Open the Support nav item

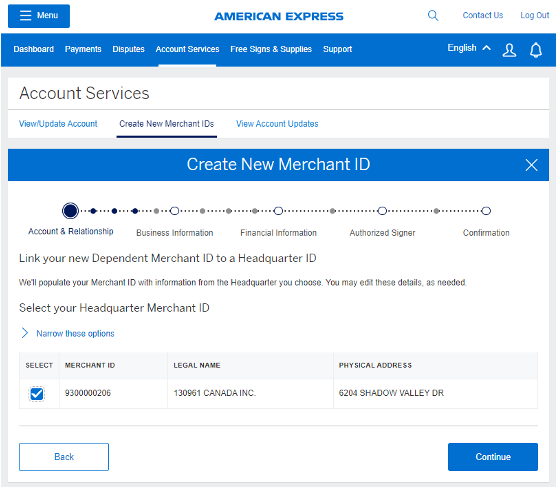point(337,49)
